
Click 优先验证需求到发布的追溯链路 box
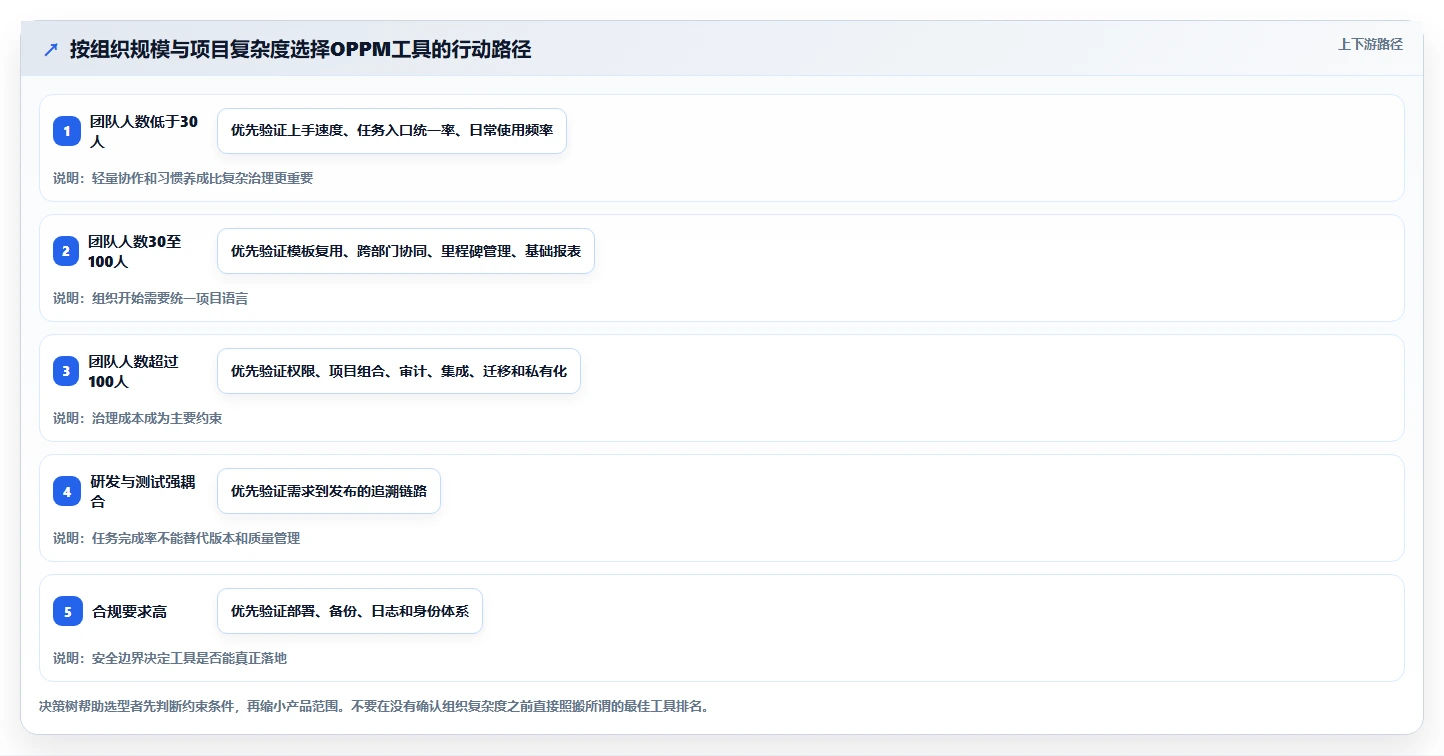pos(329,491)
